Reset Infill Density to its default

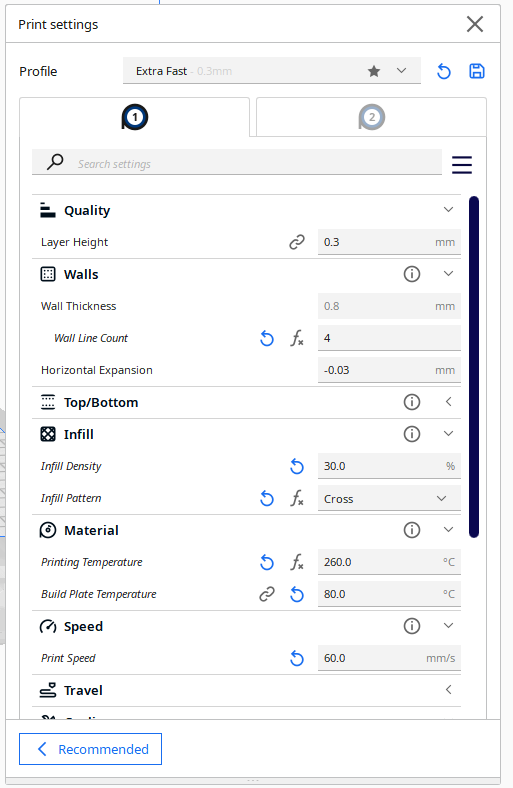click(297, 466)
